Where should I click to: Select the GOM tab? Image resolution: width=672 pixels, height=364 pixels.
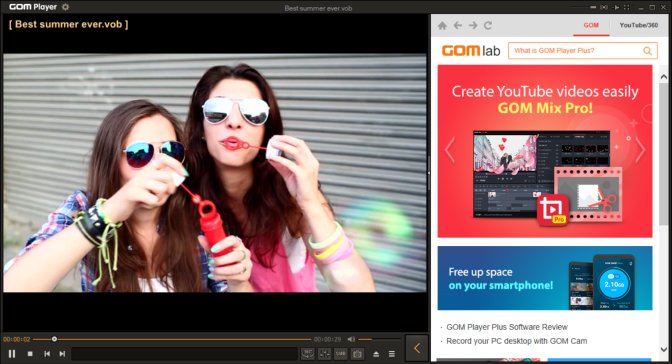coord(591,25)
